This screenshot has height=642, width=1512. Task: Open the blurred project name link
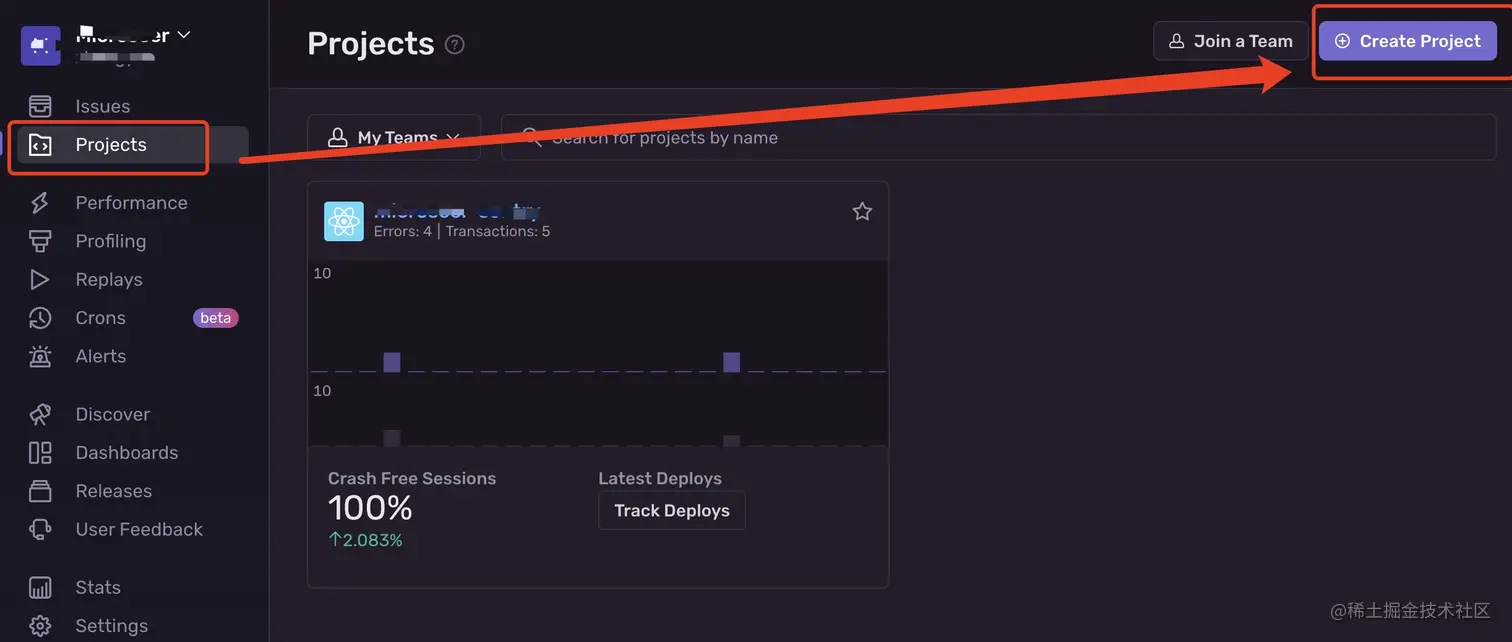[x=457, y=211]
